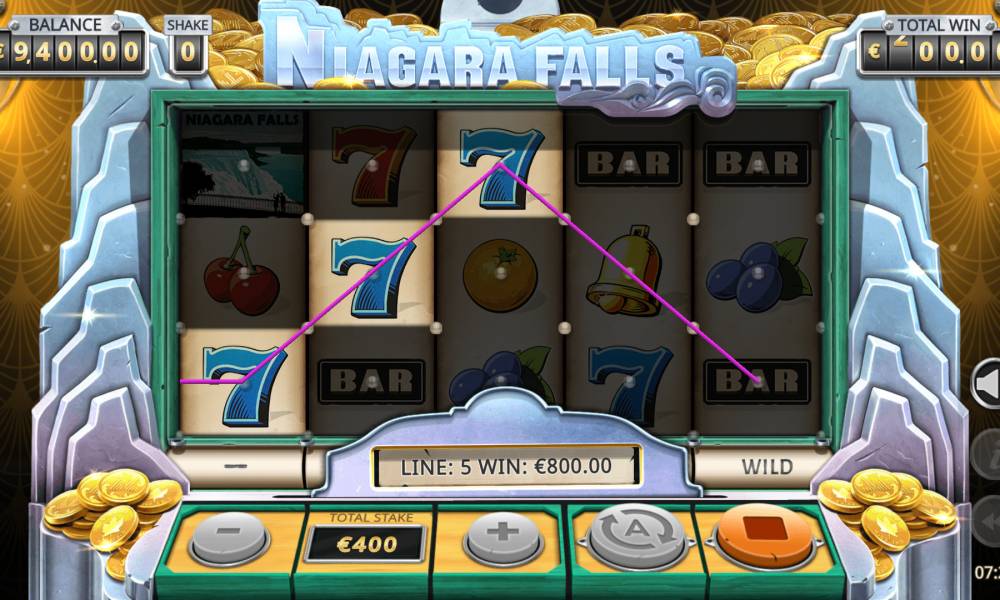Open the Balance amount display

[71, 52]
